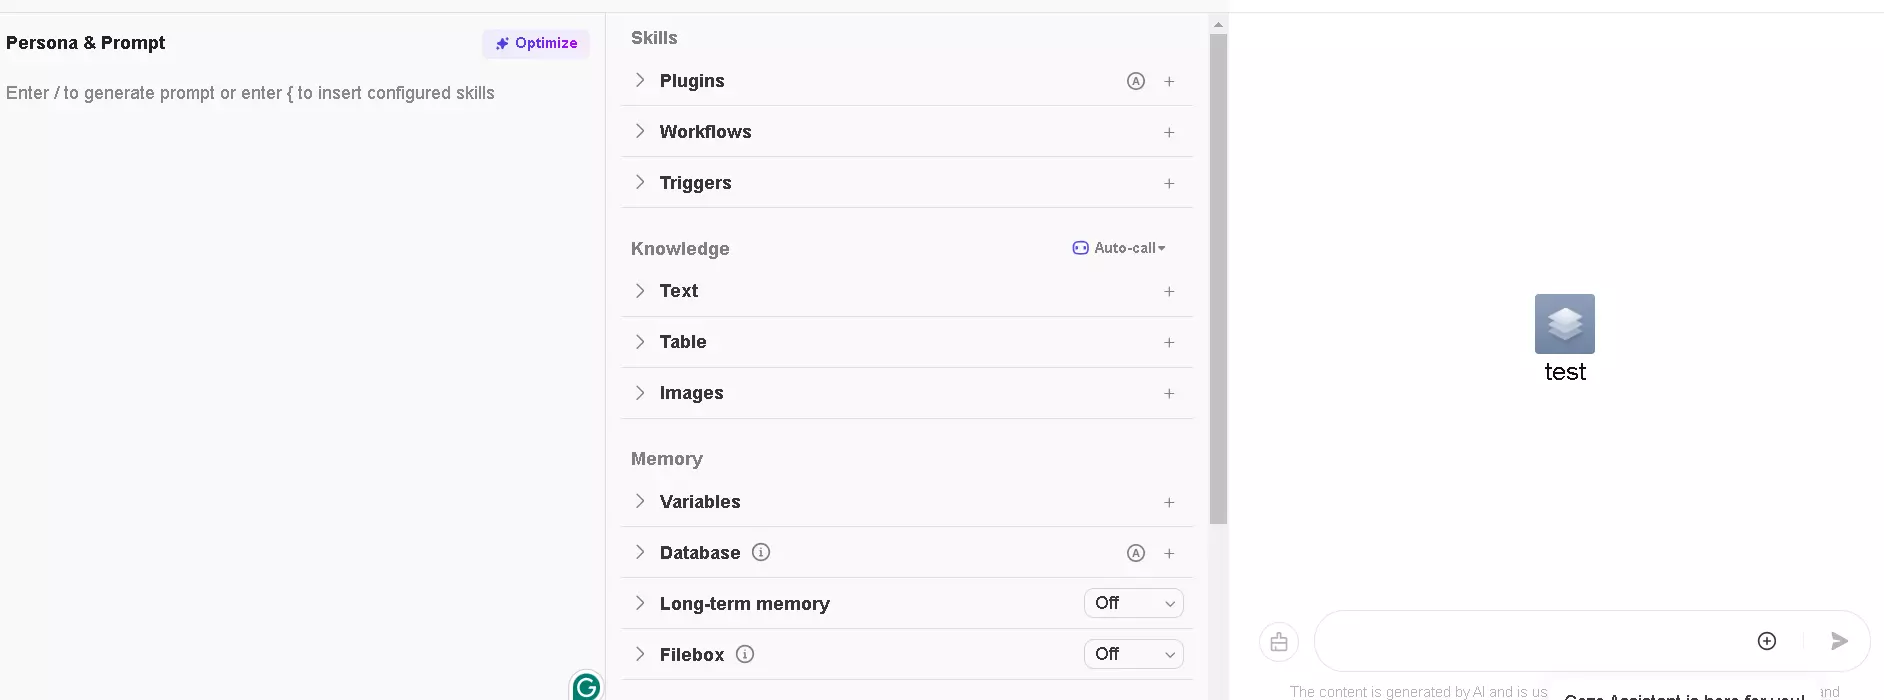The height and width of the screenshot is (700, 1884).
Task: Click the circled plus attachment icon in chat
Action: tap(1767, 641)
